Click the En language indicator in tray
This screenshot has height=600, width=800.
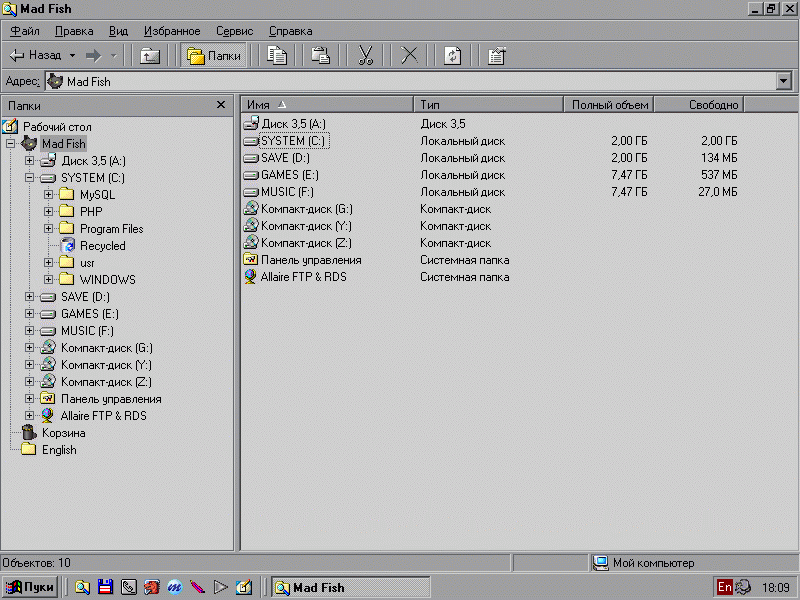pos(724,588)
